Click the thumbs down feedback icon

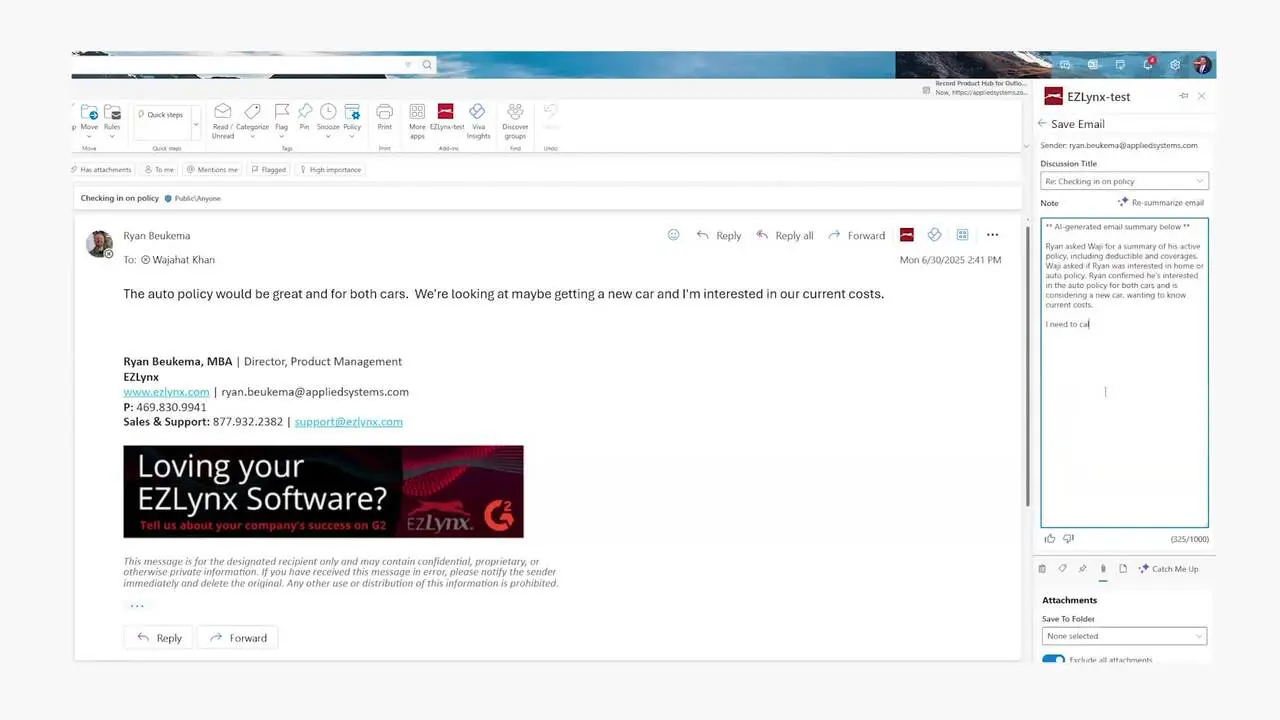click(x=1068, y=539)
